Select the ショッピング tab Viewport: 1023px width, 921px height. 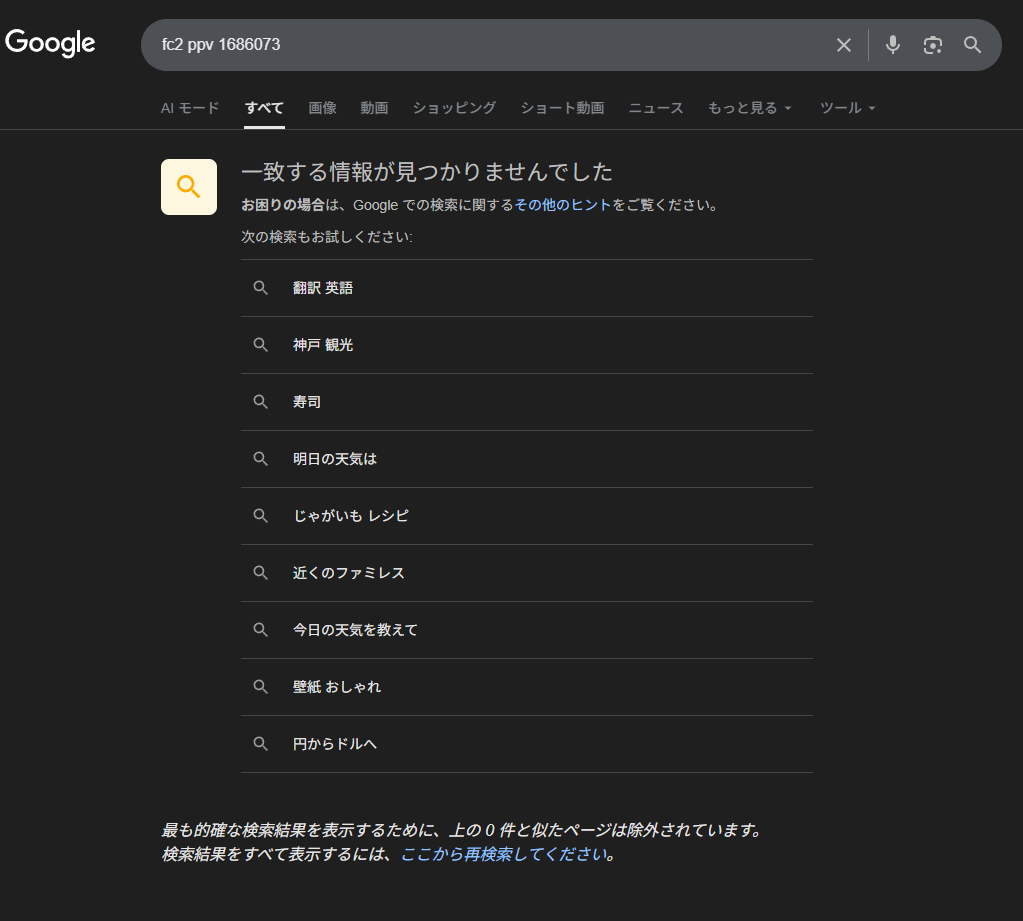pos(454,108)
